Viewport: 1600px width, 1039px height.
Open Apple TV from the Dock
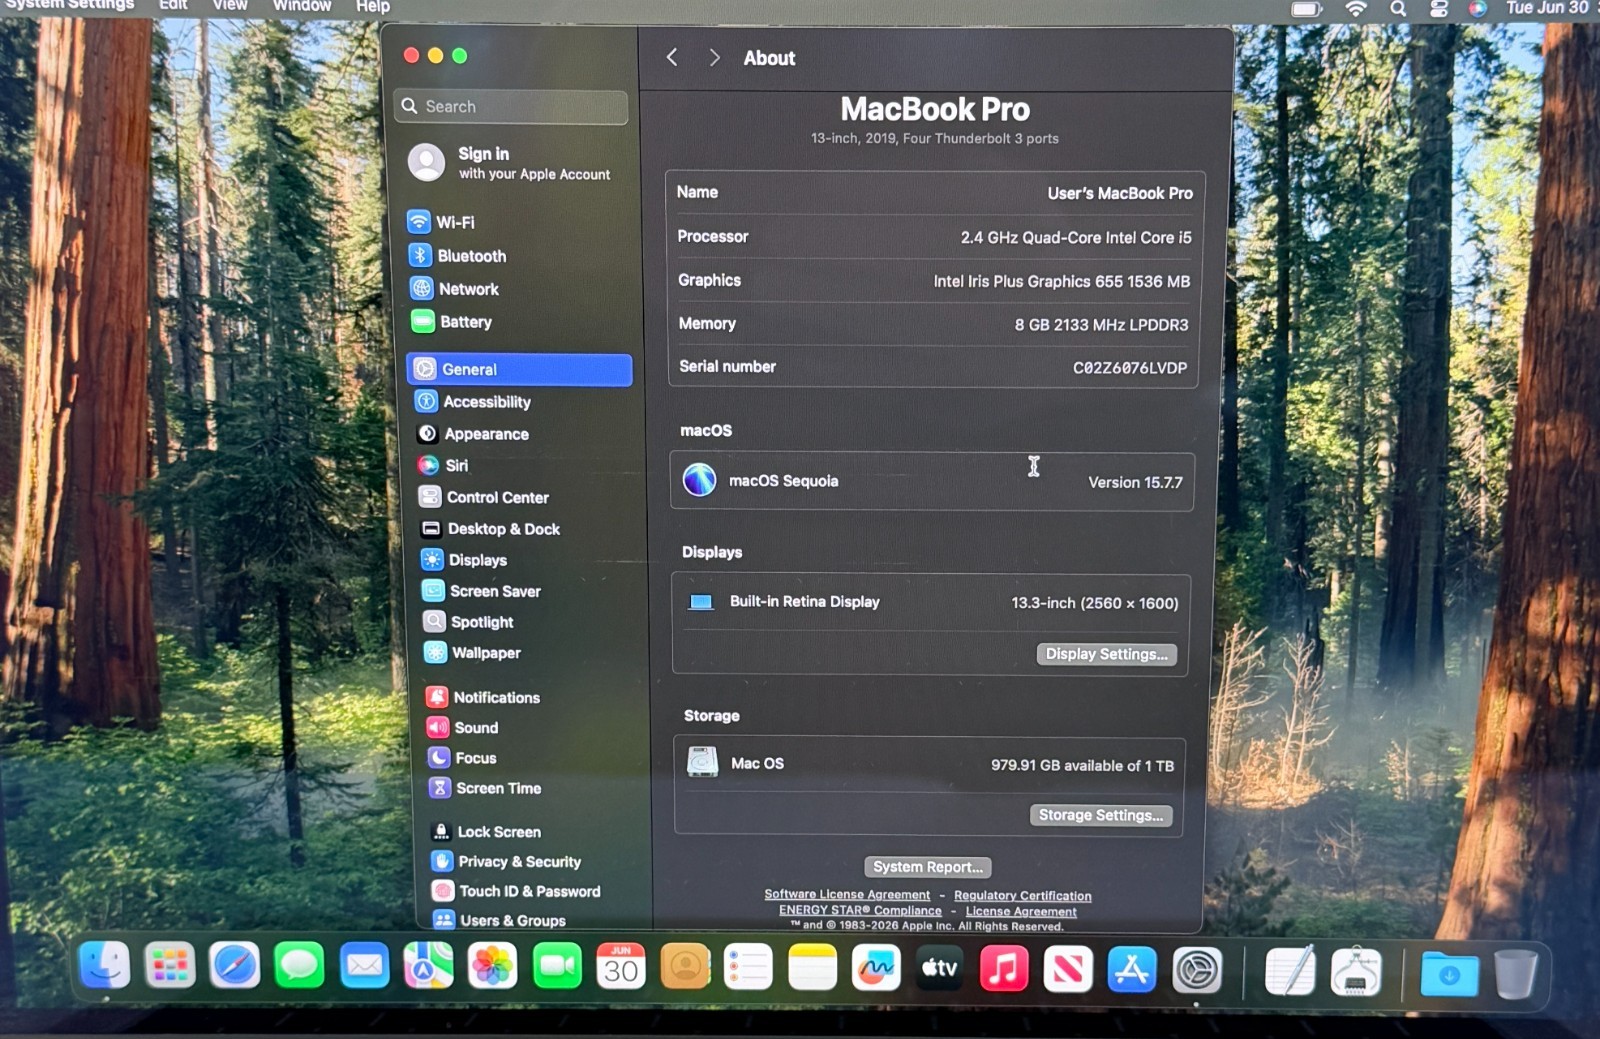point(939,968)
